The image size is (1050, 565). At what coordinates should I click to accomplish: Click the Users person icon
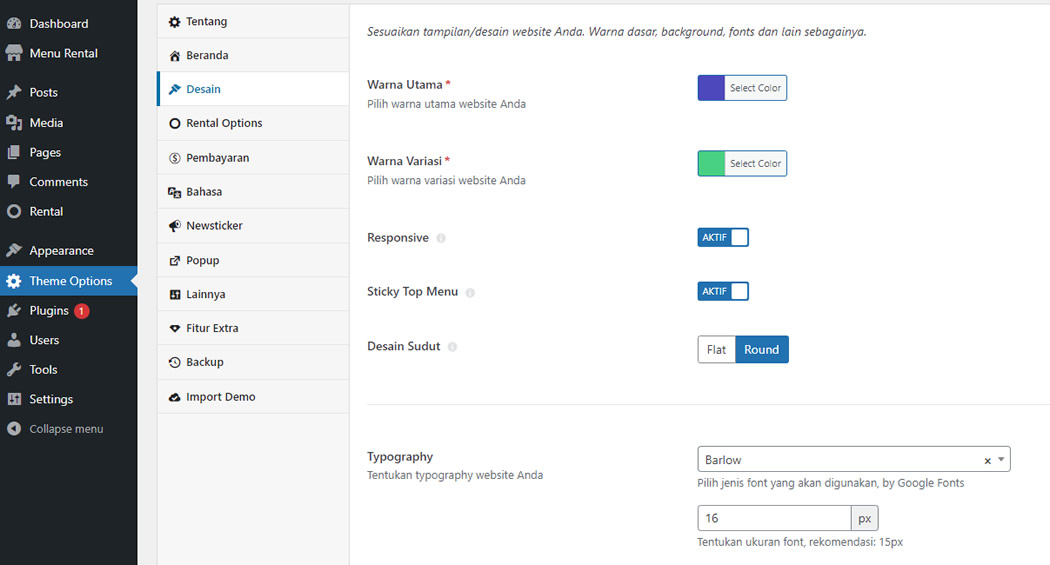14,340
